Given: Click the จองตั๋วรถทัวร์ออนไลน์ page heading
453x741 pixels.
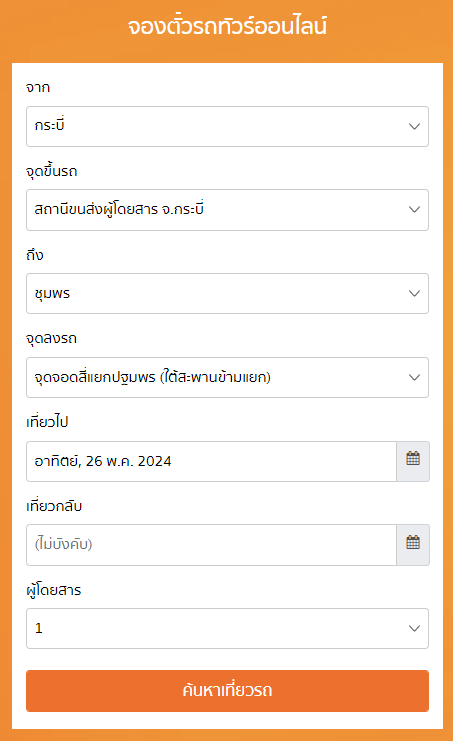Looking at the screenshot, I should (227, 26).
